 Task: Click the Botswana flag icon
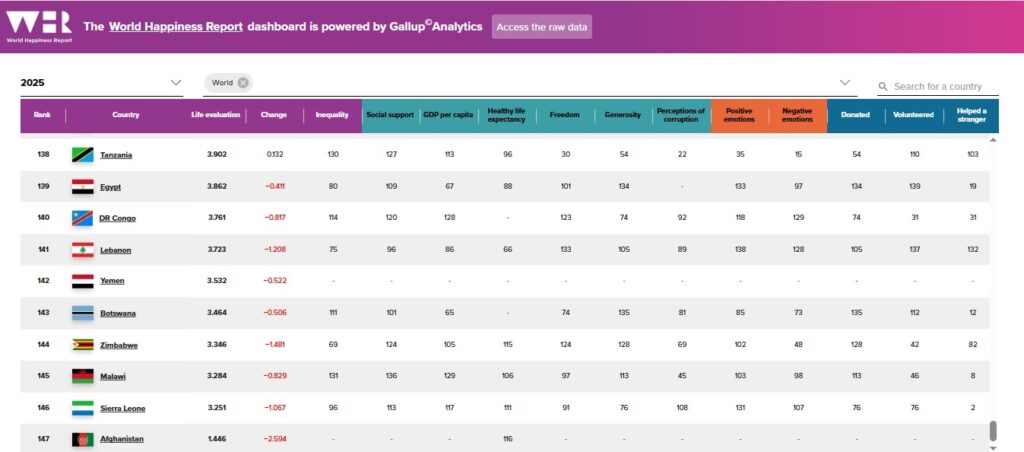(x=82, y=313)
